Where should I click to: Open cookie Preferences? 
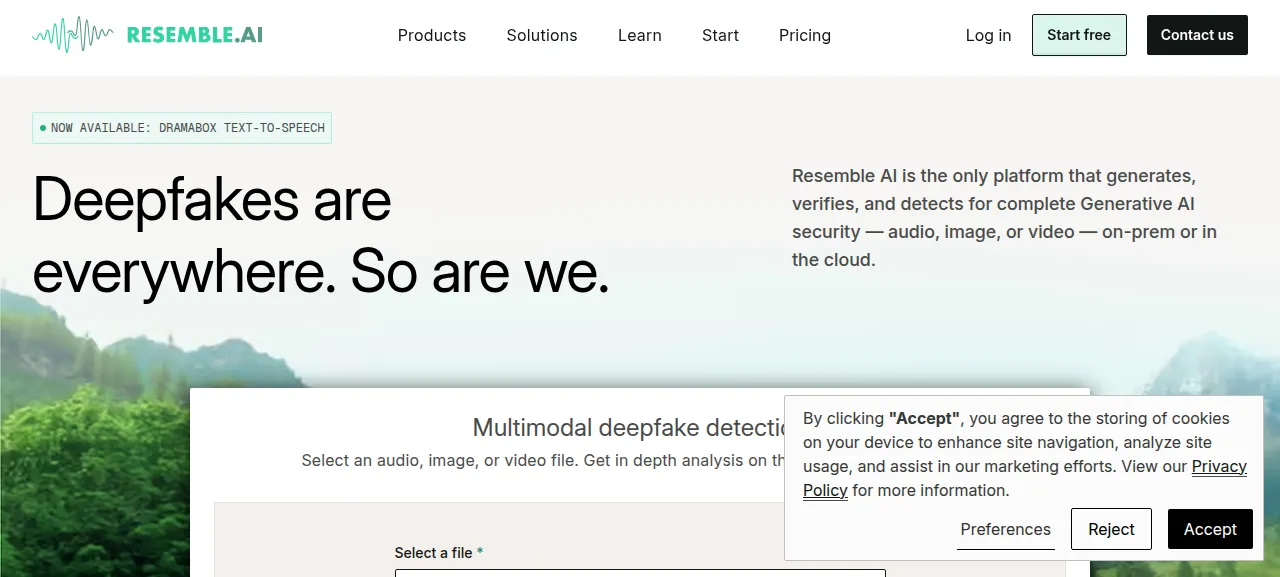point(1006,529)
